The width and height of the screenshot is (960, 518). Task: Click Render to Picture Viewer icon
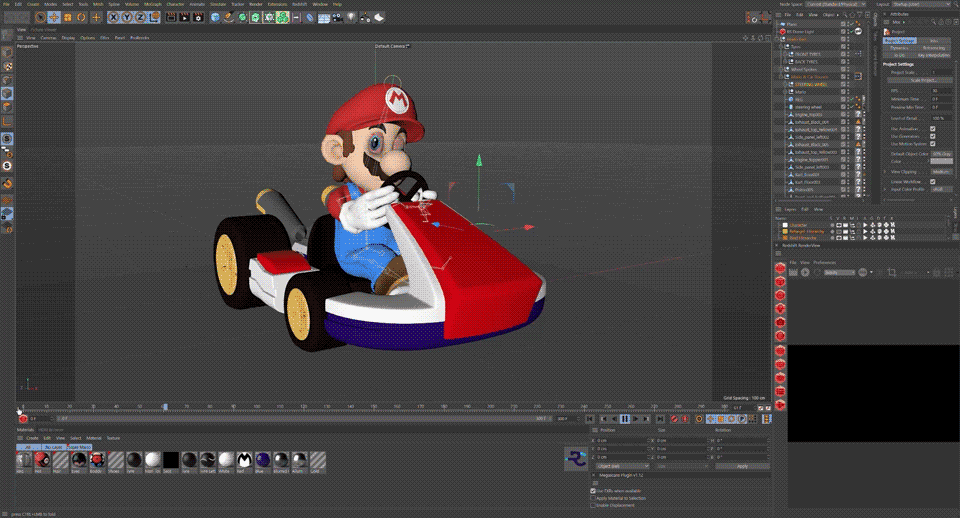pyautogui.click(x=184, y=17)
